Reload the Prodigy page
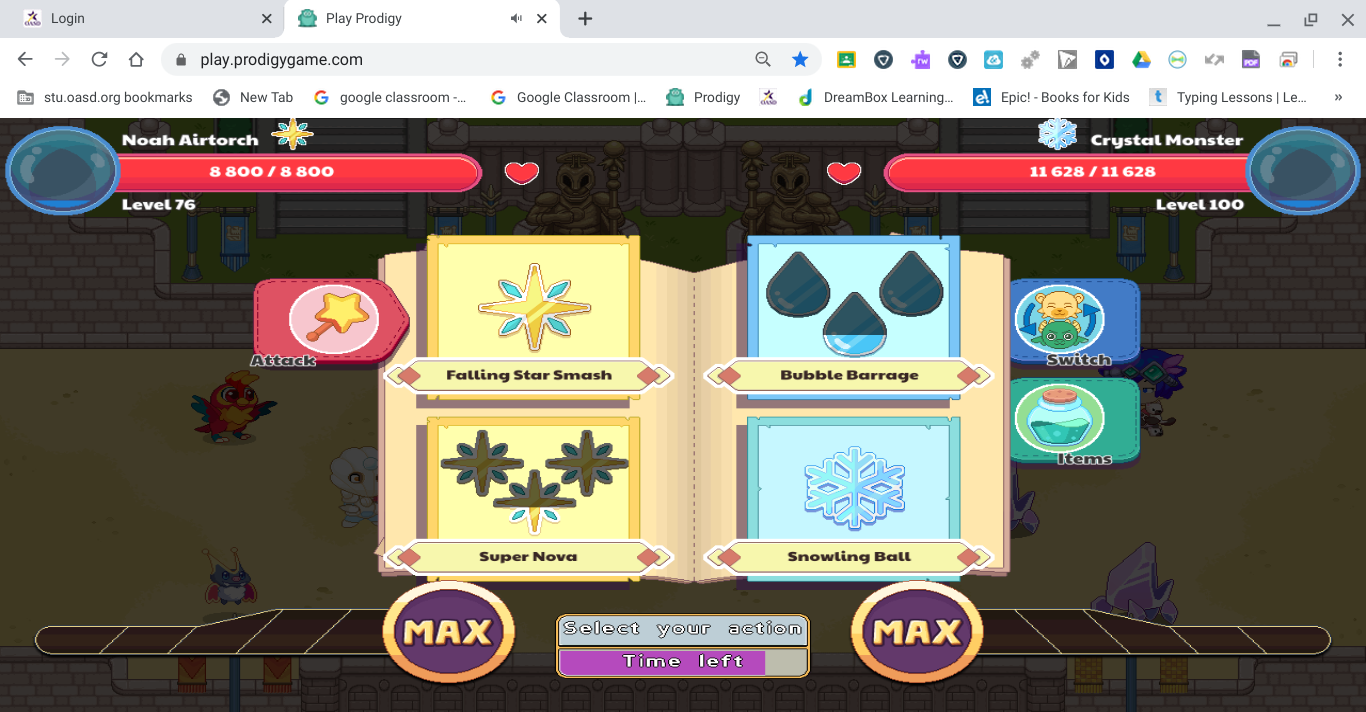1366x712 pixels. [x=99, y=59]
